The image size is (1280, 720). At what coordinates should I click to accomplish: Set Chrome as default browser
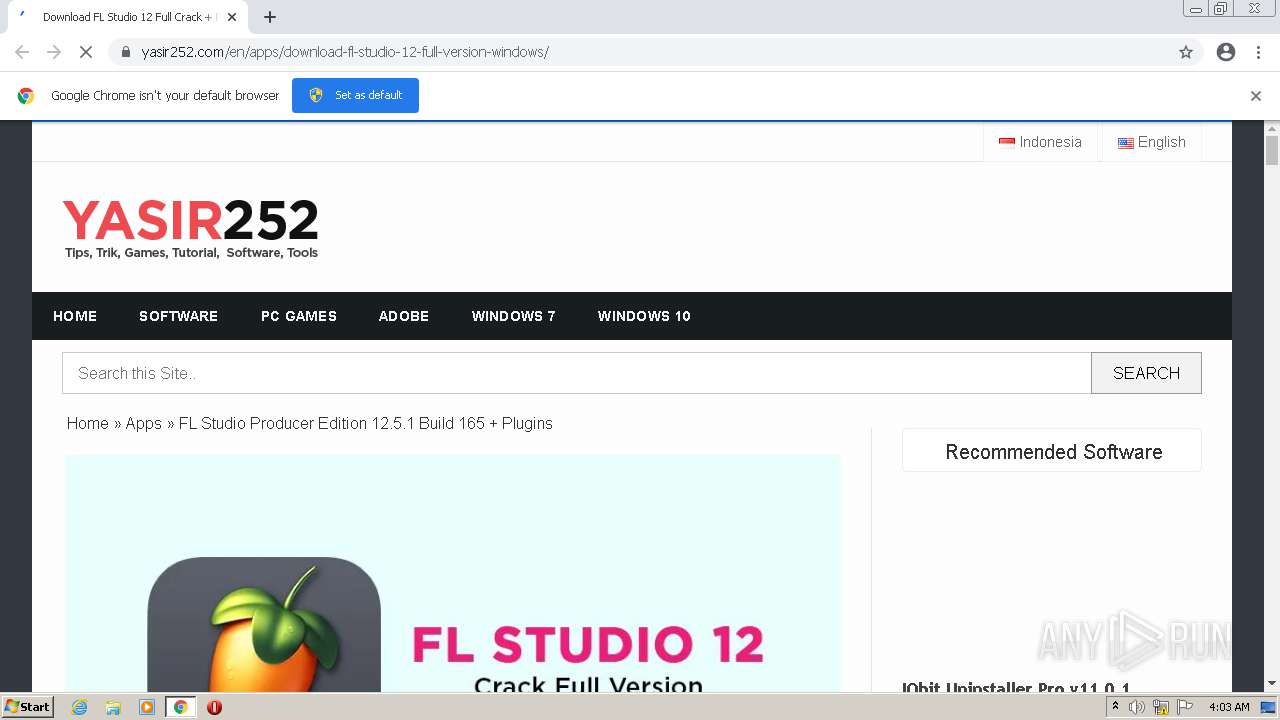click(x=355, y=95)
